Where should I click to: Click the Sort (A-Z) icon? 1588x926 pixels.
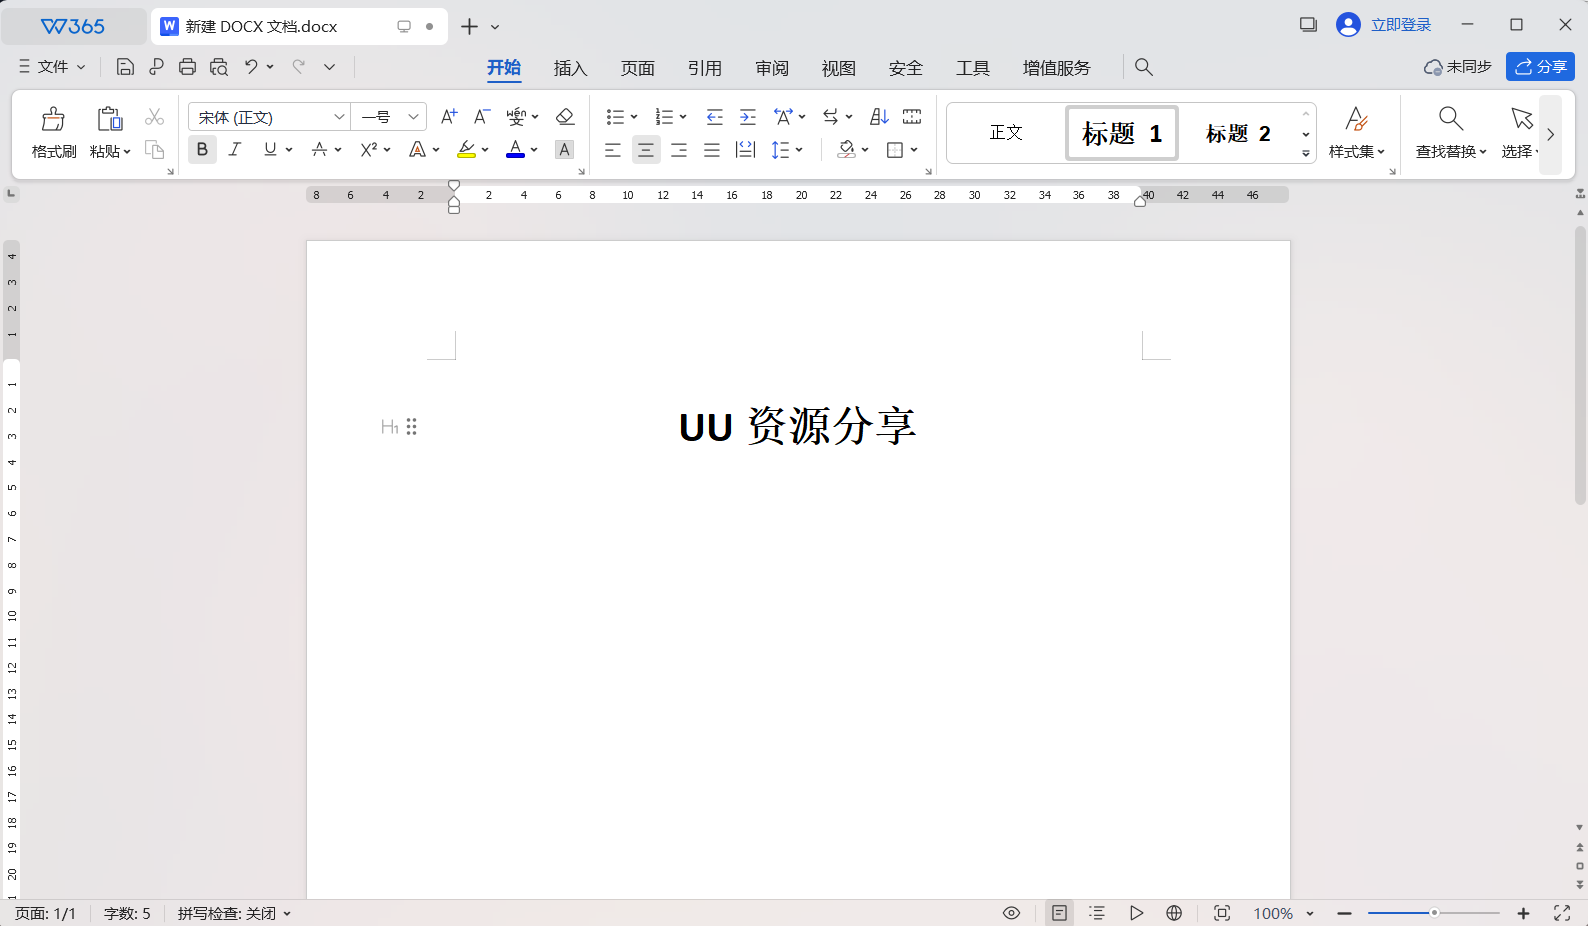(x=879, y=117)
